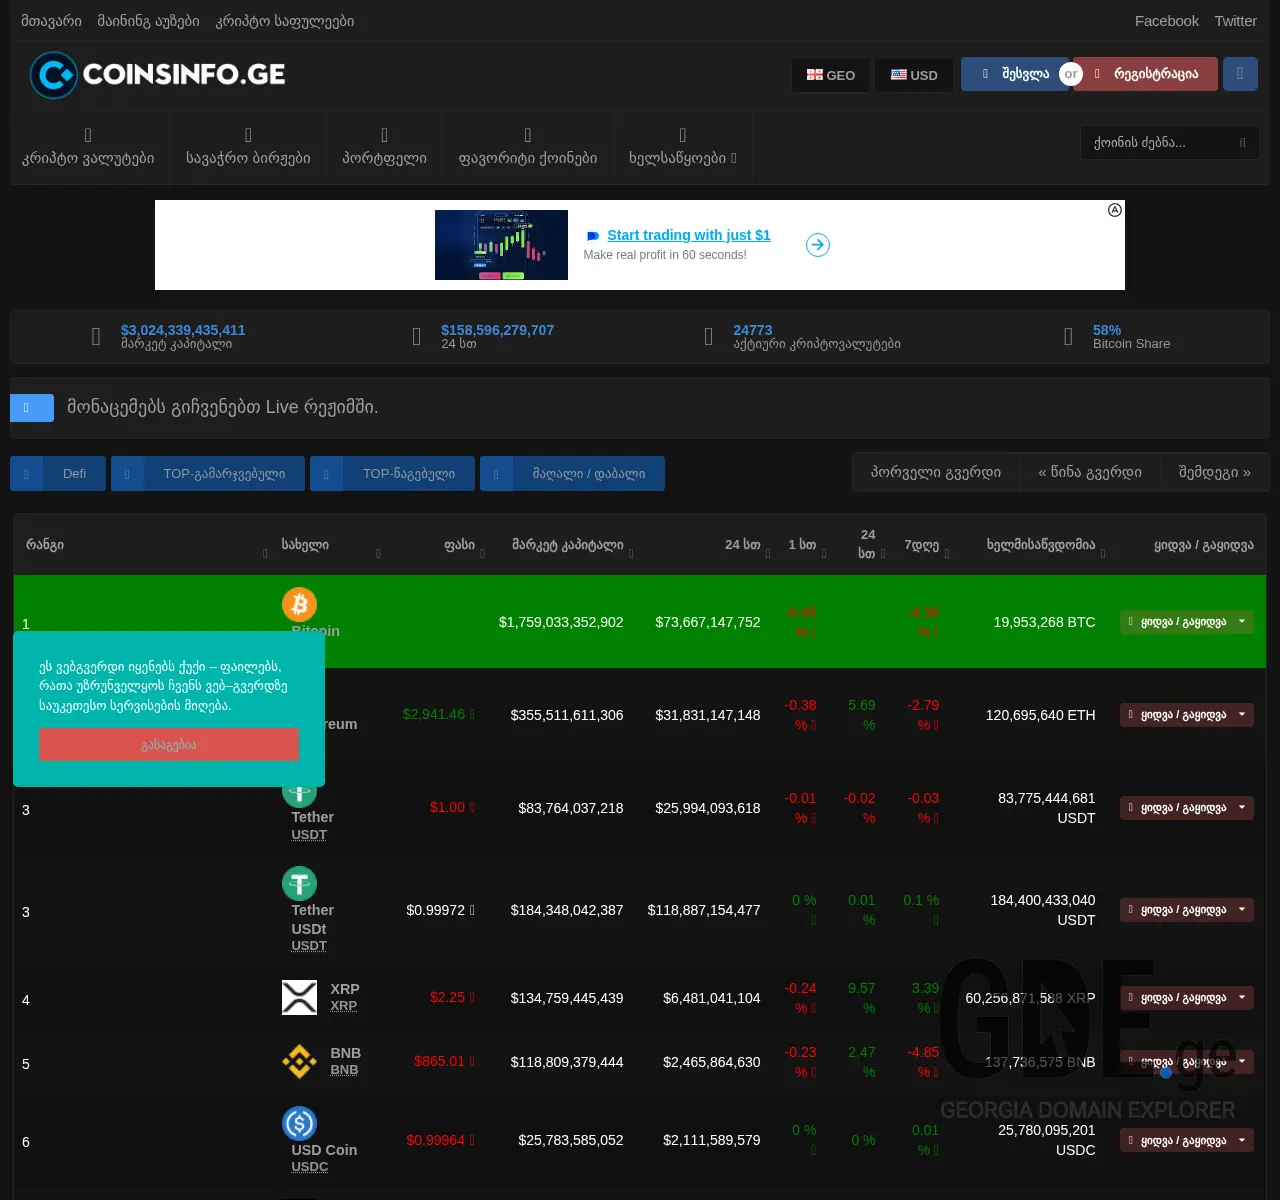Open the მაინინგ აუზები menu item
The height and width of the screenshot is (1200, 1280).
[148, 20]
